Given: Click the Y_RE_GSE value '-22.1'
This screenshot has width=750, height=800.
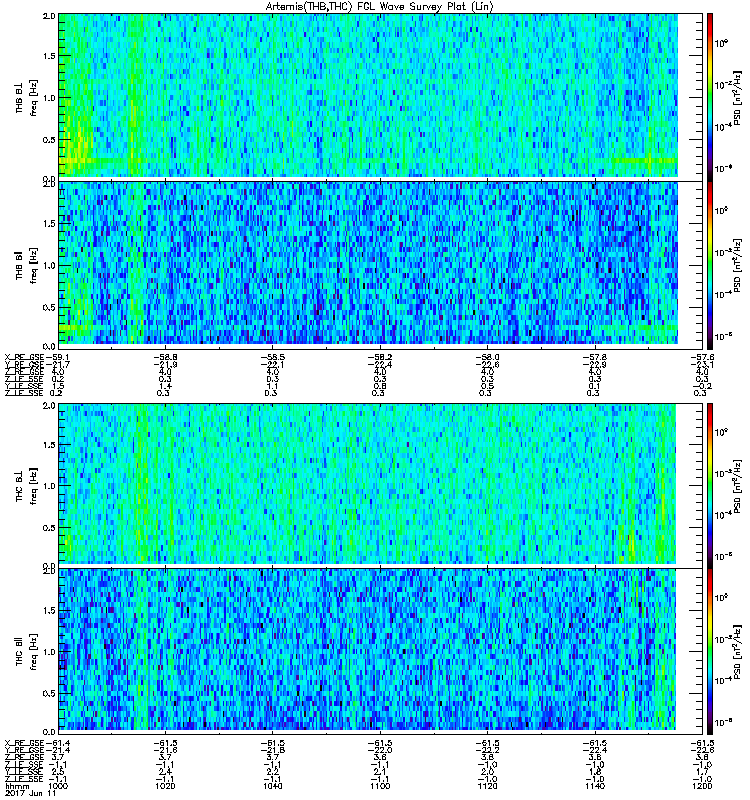Looking at the screenshot, I should click(272, 364).
